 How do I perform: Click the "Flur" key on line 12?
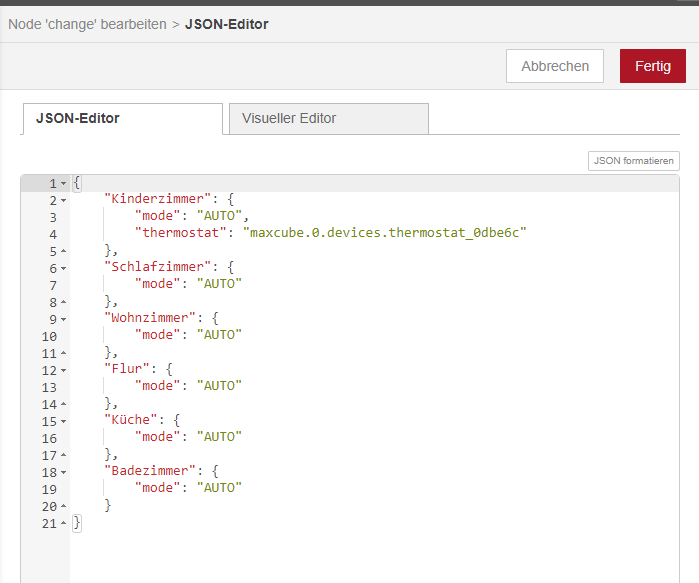(x=127, y=369)
